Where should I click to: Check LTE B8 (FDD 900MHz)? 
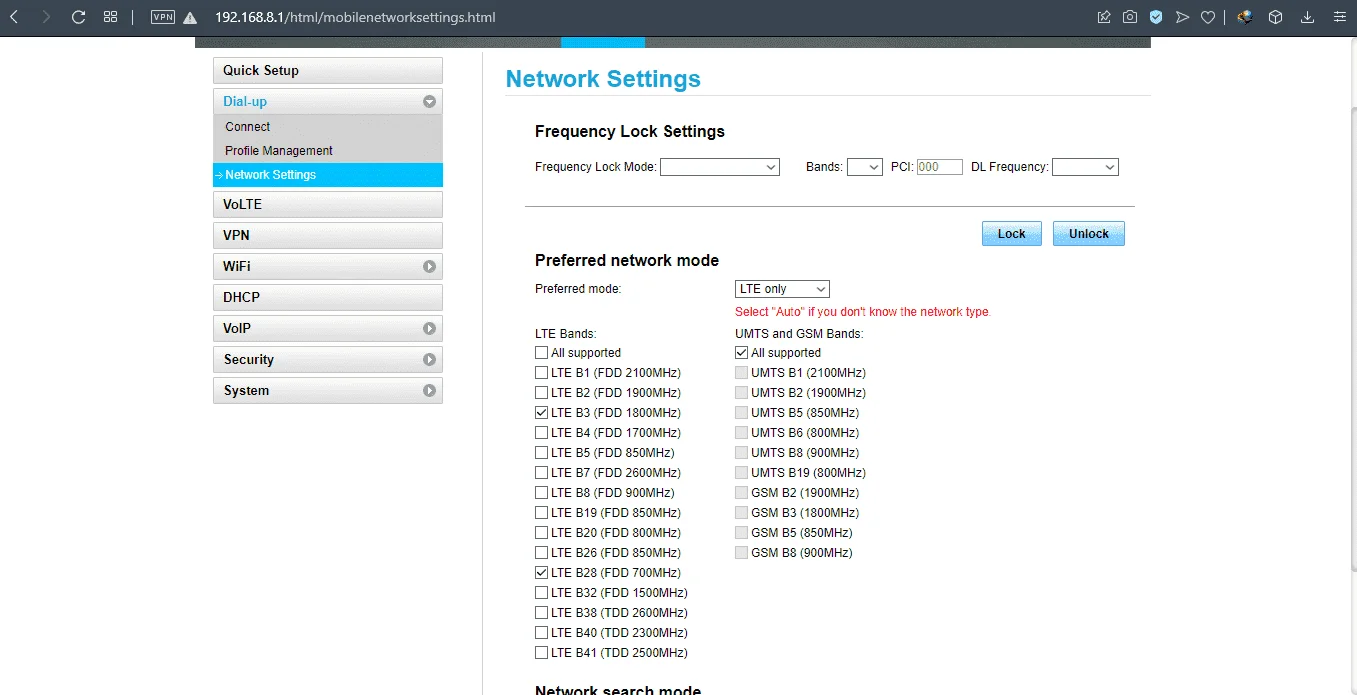[x=541, y=493]
